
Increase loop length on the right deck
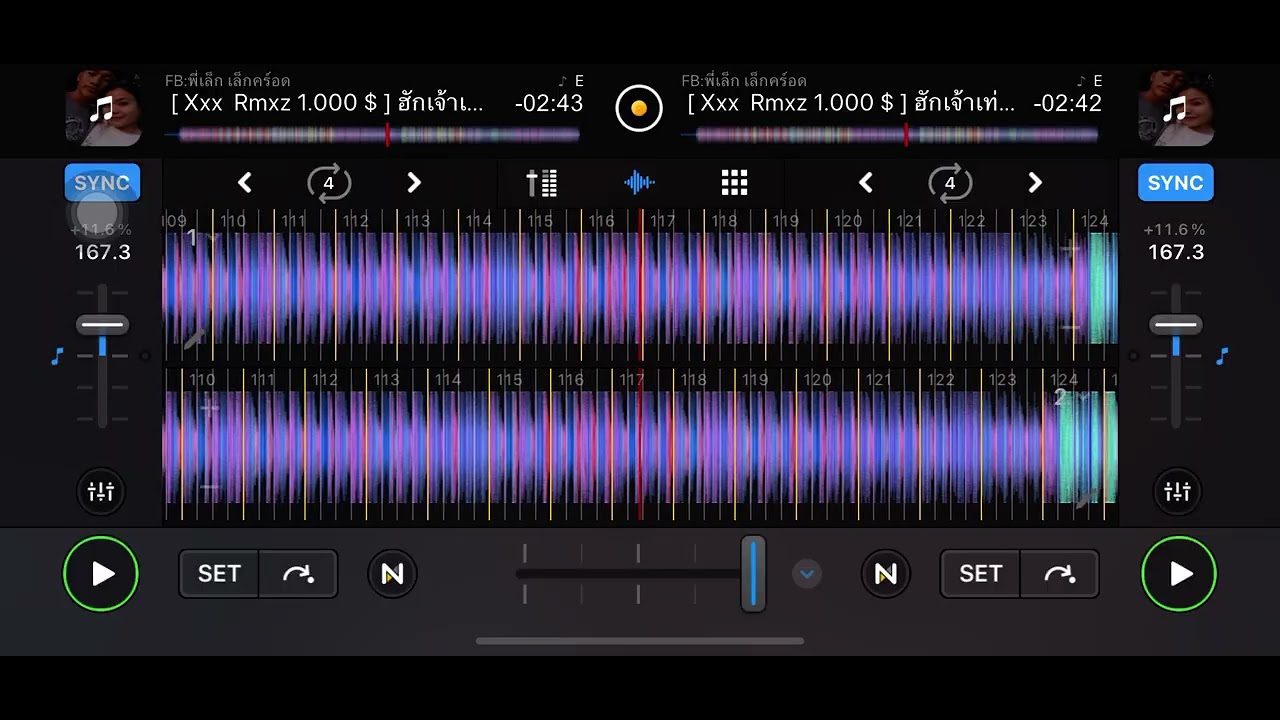1035,183
